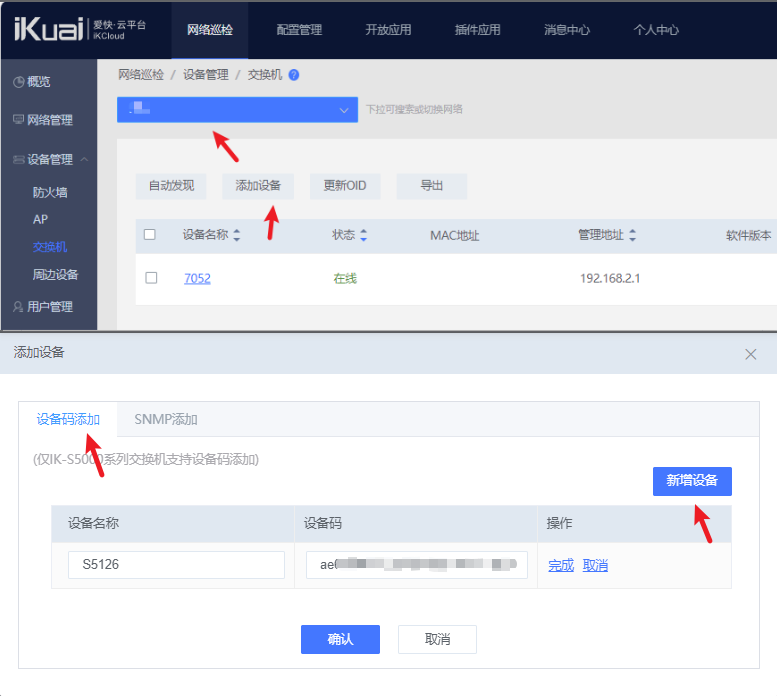
Task: Click the 网络管理 monitor icon in sidebar
Action: 18,119
